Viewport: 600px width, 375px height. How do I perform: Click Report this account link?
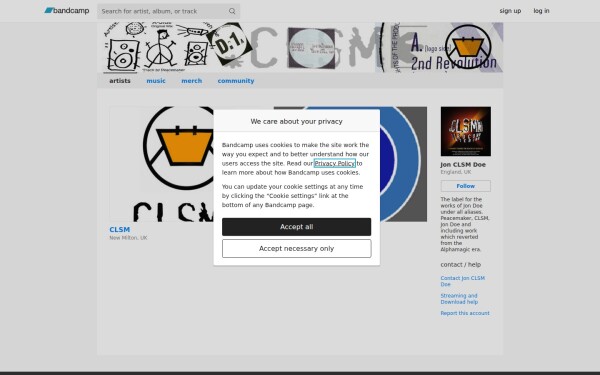(465, 313)
